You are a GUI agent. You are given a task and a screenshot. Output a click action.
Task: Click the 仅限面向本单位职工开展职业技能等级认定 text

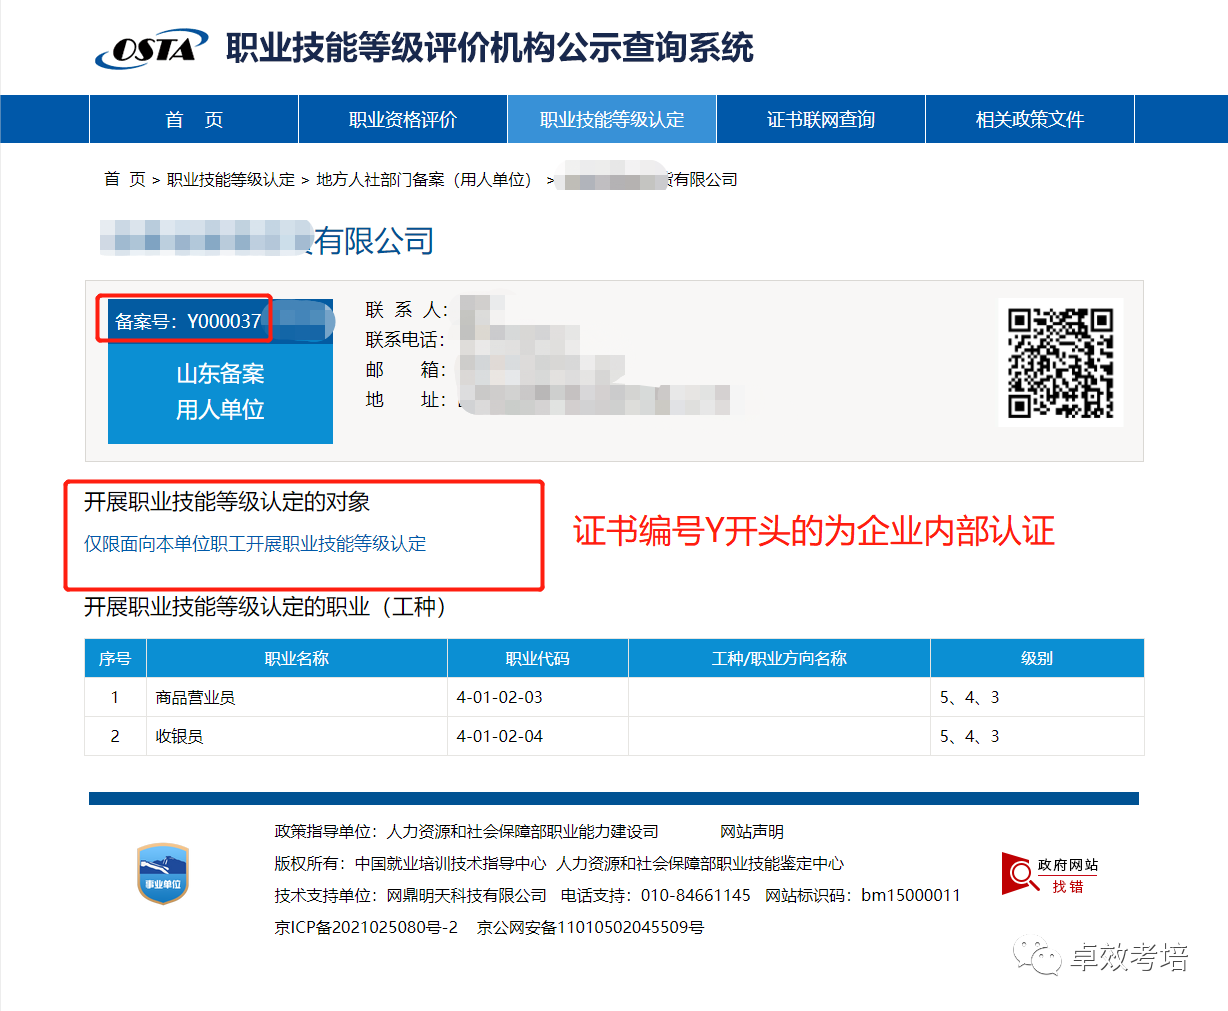point(255,544)
